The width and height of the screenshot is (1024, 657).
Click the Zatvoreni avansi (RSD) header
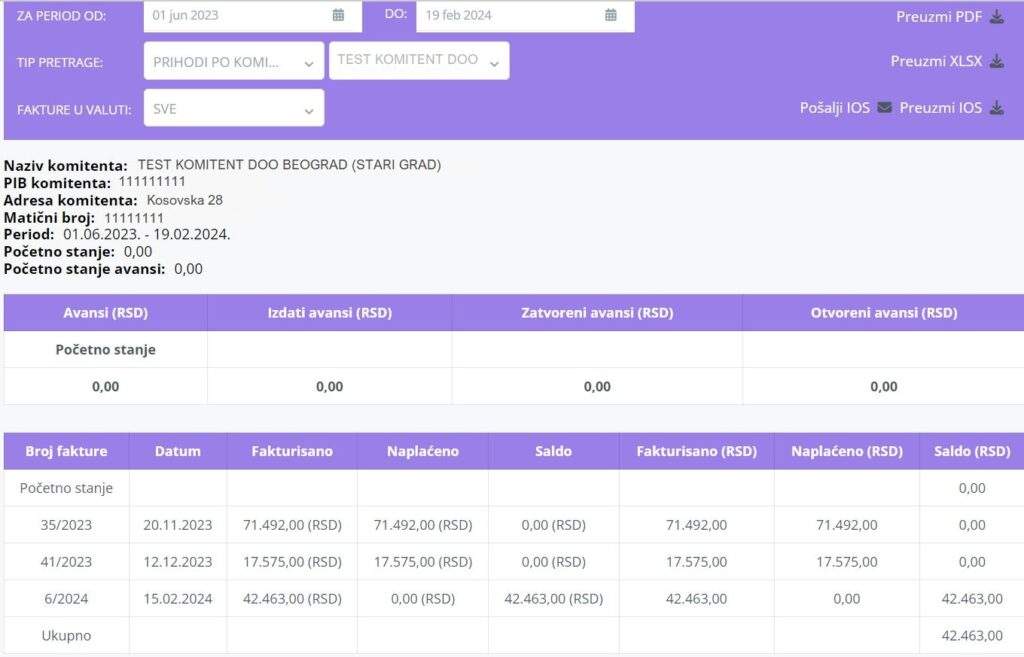597,312
